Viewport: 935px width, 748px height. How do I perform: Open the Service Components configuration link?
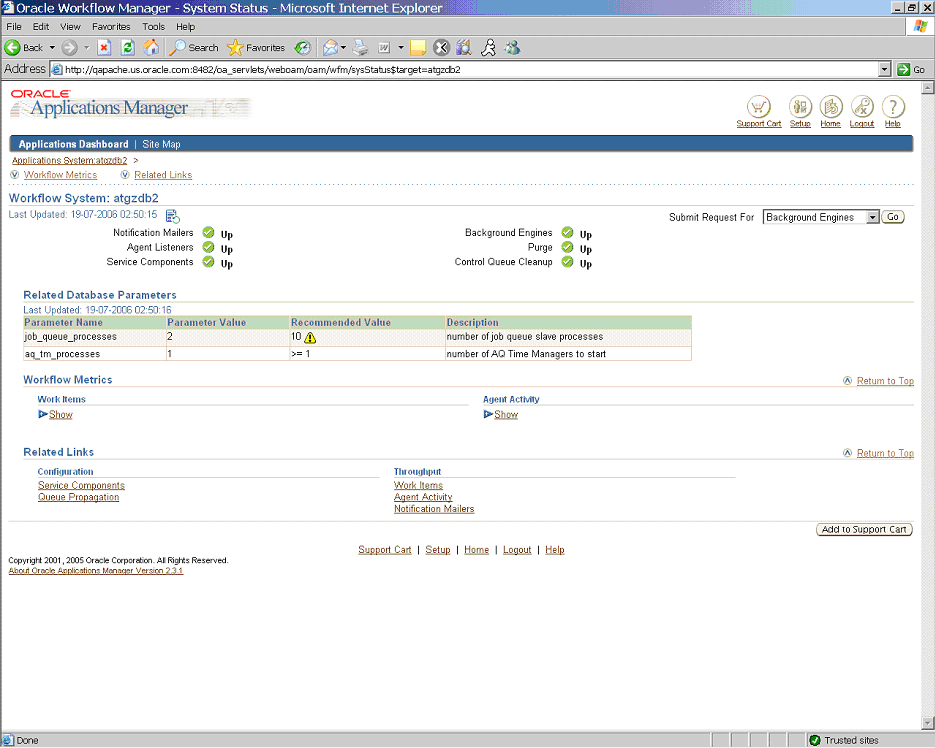click(x=81, y=486)
